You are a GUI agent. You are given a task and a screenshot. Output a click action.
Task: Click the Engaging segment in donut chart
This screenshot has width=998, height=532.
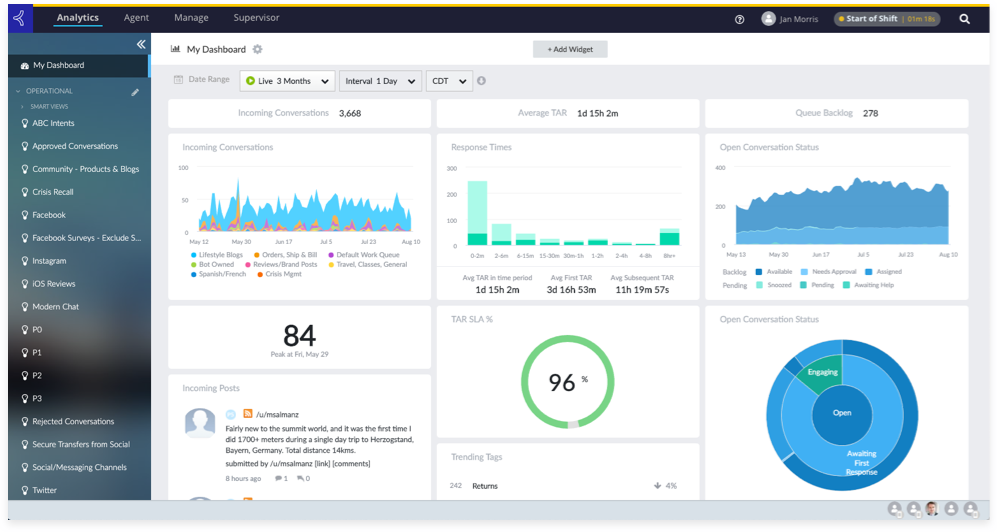click(823, 373)
